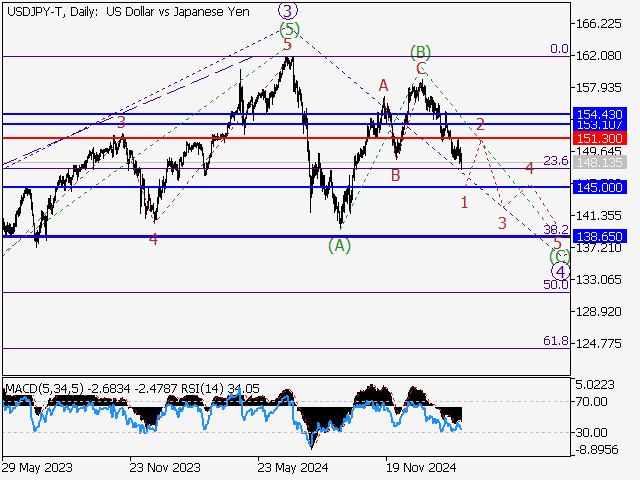Click the red 1 projected wave label
640x480 pixels.
[x=464, y=202]
